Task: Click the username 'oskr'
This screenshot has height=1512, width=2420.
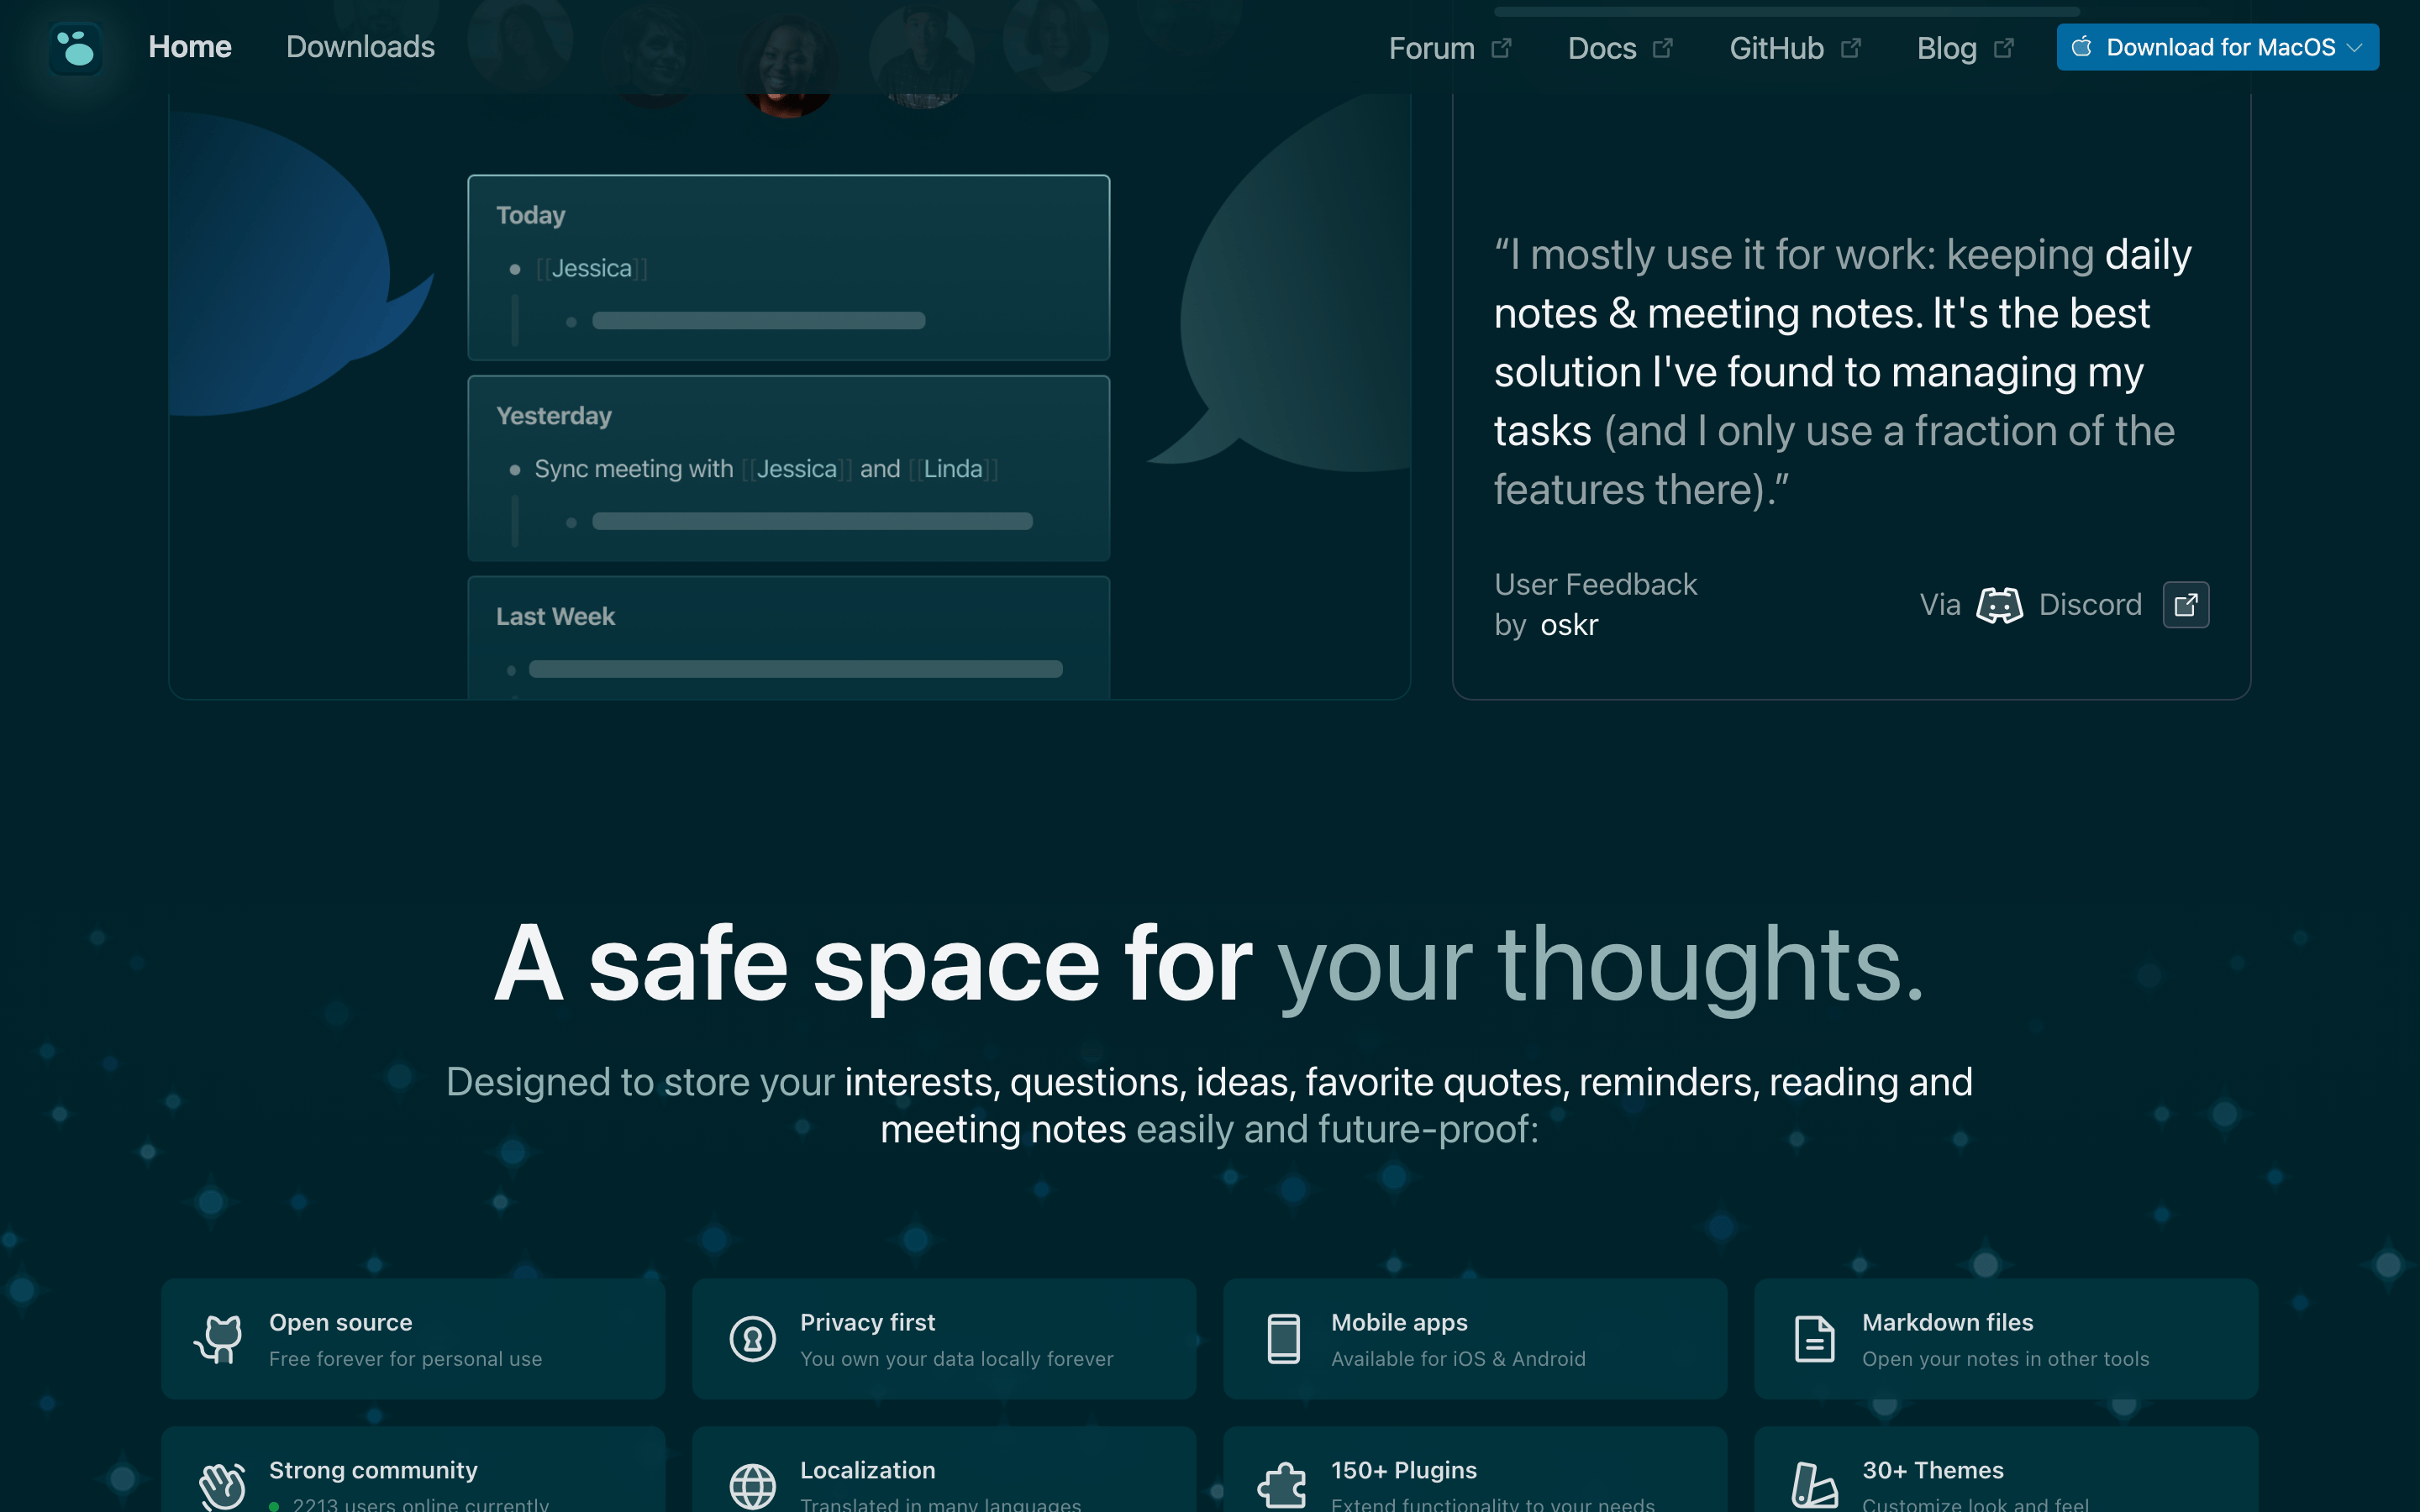Action: pos(1569,625)
